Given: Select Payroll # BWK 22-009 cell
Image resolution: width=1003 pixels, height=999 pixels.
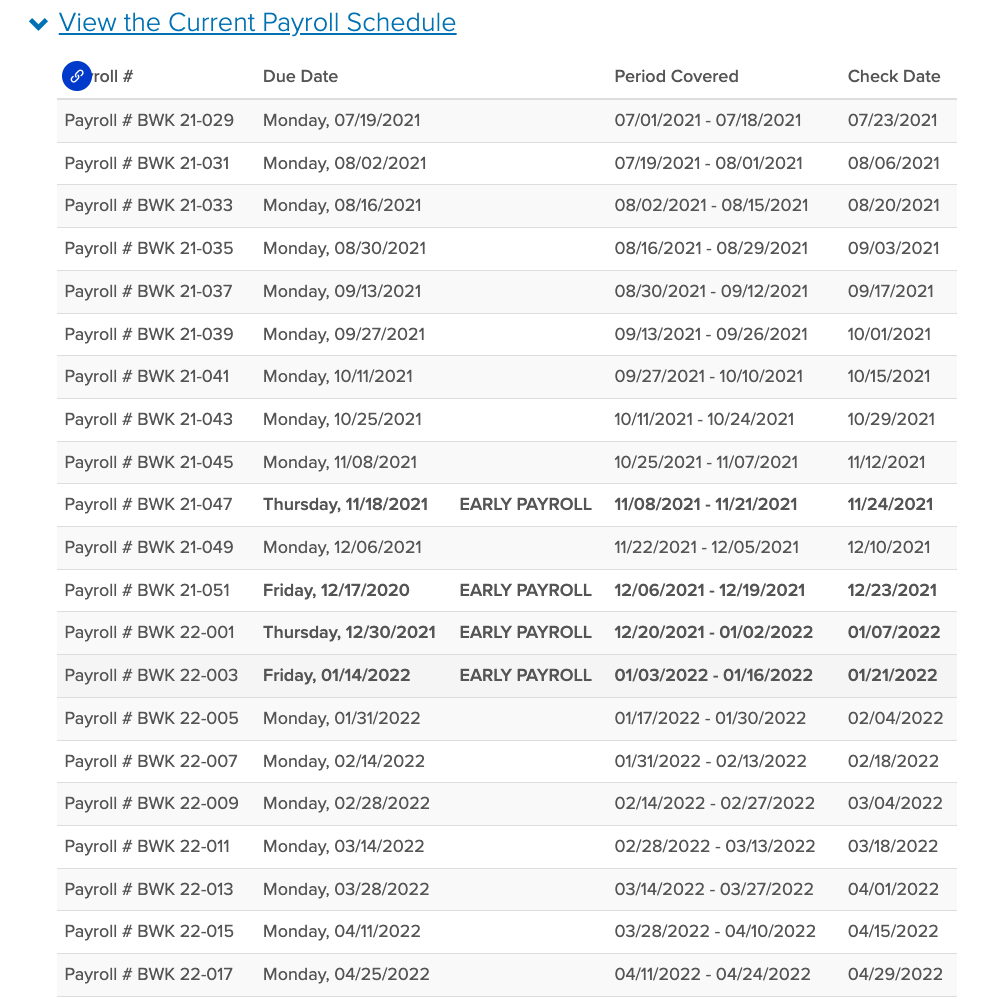Looking at the screenshot, I should tap(152, 803).
